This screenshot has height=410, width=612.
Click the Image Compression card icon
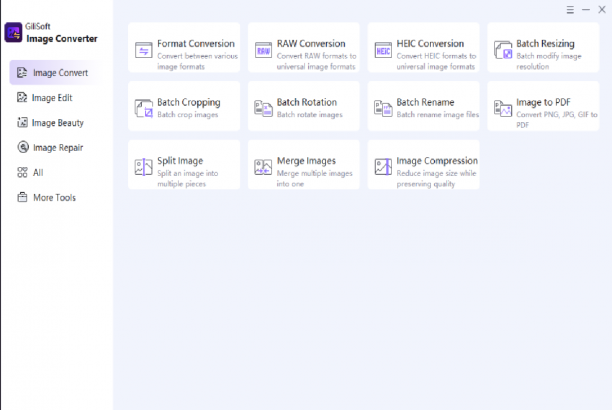[x=383, y=167]
